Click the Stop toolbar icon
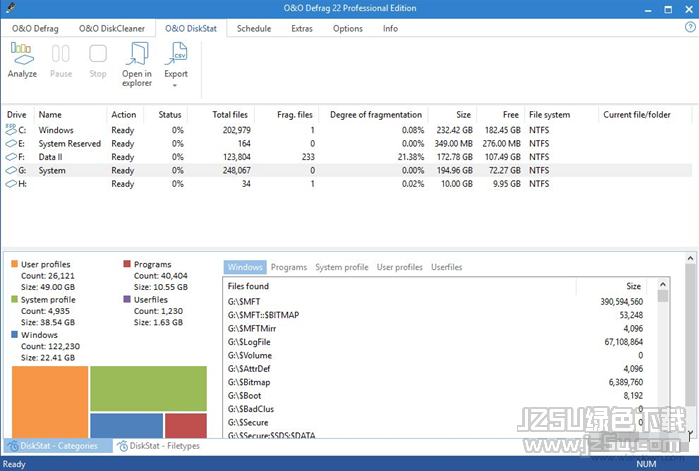This screenshot has width=699, height=471. (x=98, y=54)
